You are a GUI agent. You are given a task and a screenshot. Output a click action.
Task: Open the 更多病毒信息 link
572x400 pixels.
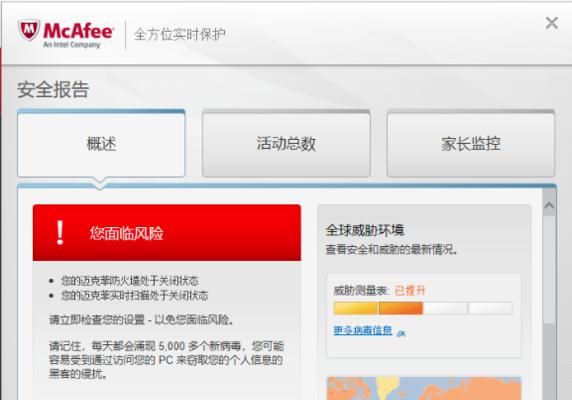point(363,330)
